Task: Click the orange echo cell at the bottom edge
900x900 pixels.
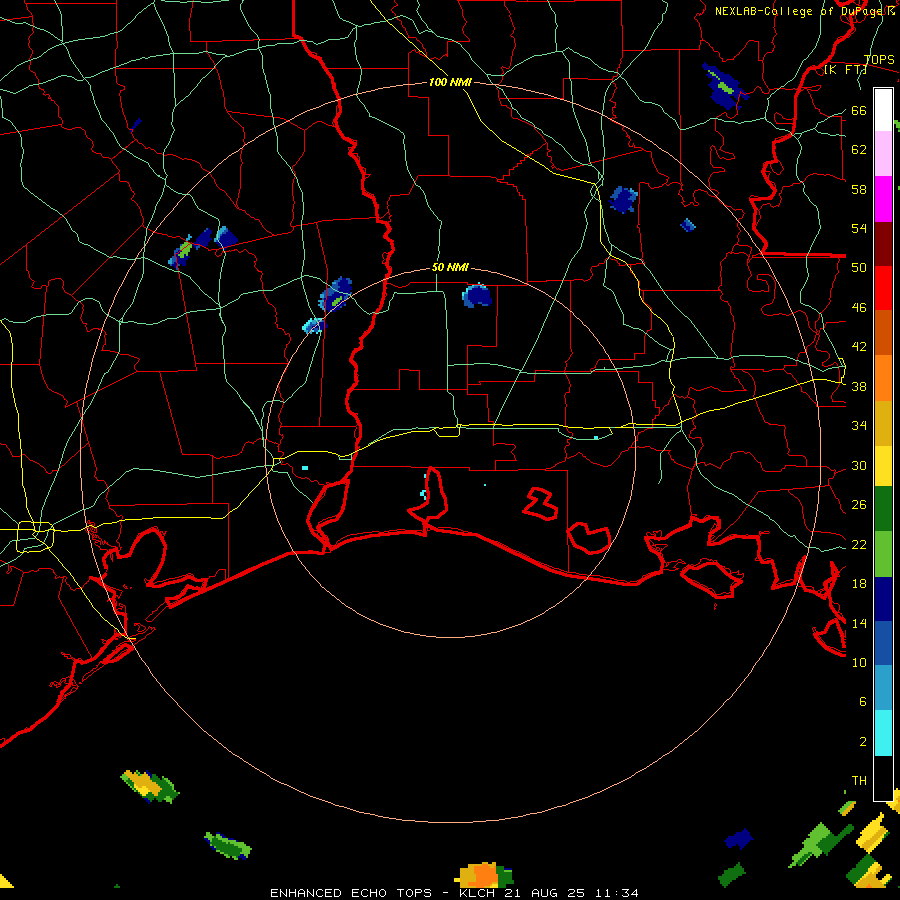Action: coord(484,875)
